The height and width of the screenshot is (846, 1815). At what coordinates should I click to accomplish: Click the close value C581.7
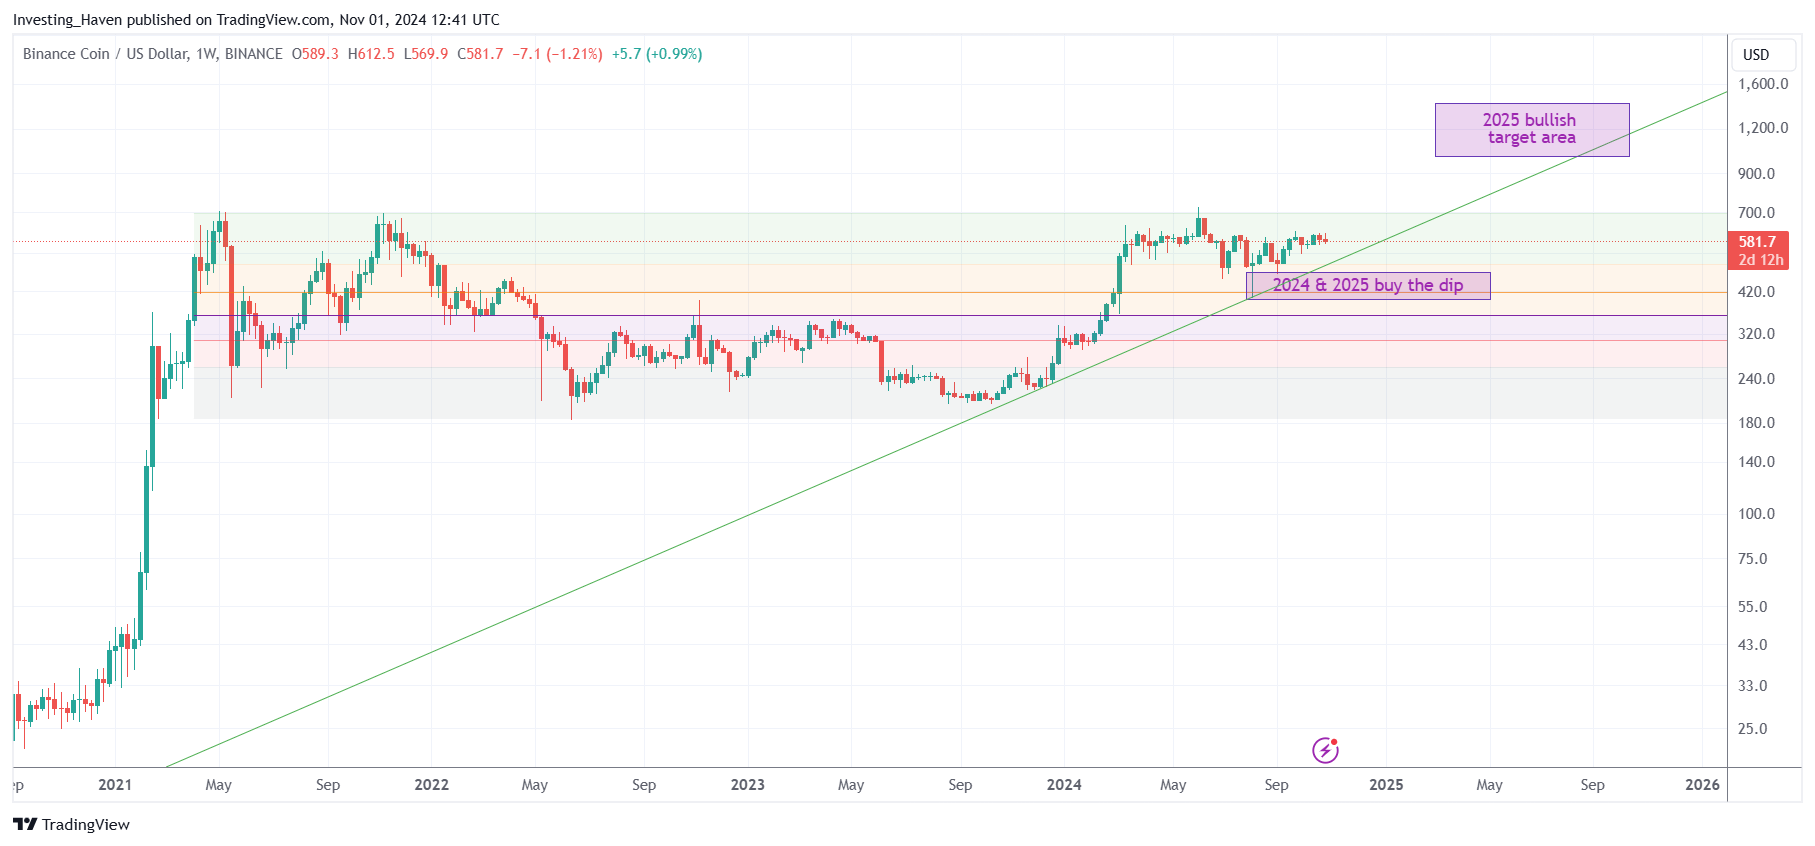pos(480,54)
